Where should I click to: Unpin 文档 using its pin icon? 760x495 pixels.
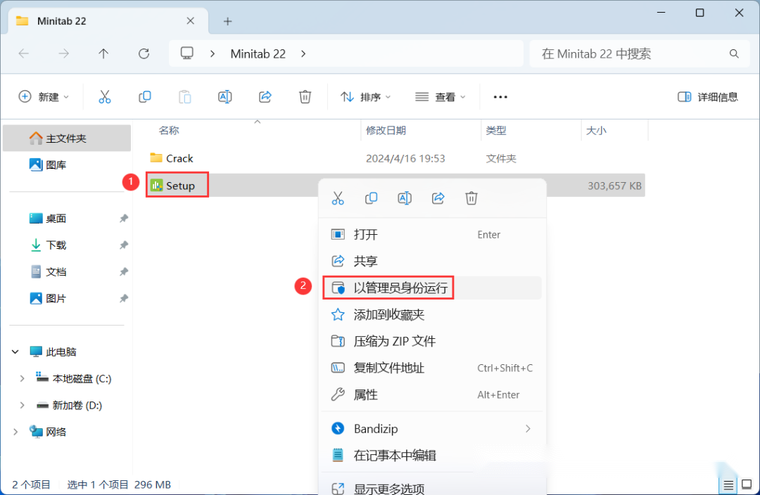click(x=124, y=272)
